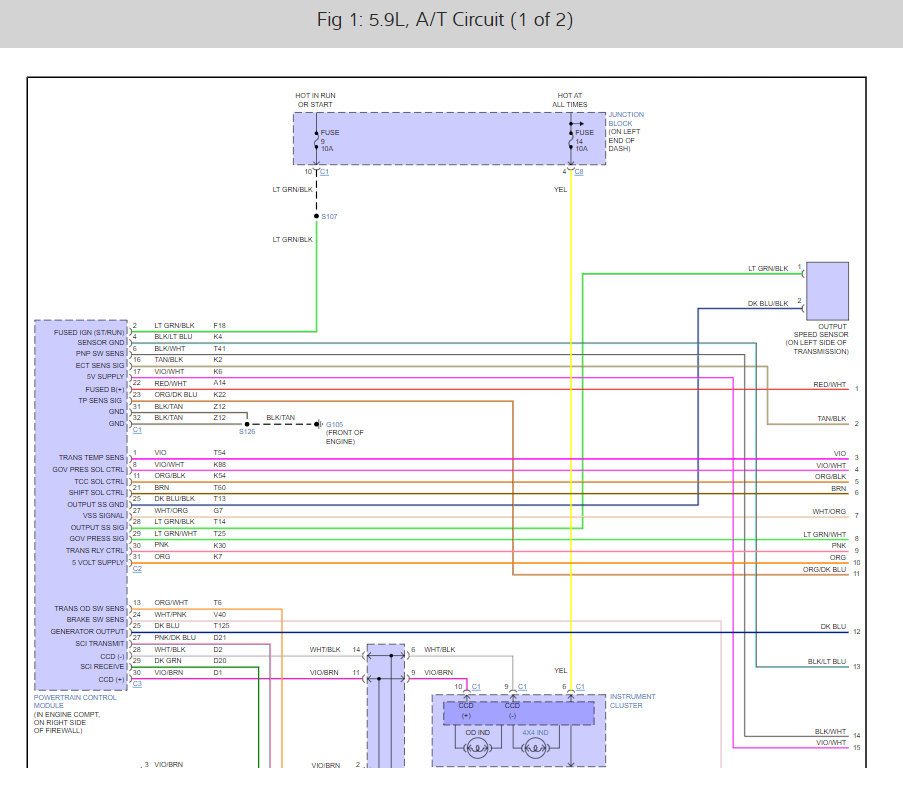Click the 'GOV PRES SOL CTRL' pin label

[x=88, y=469]
